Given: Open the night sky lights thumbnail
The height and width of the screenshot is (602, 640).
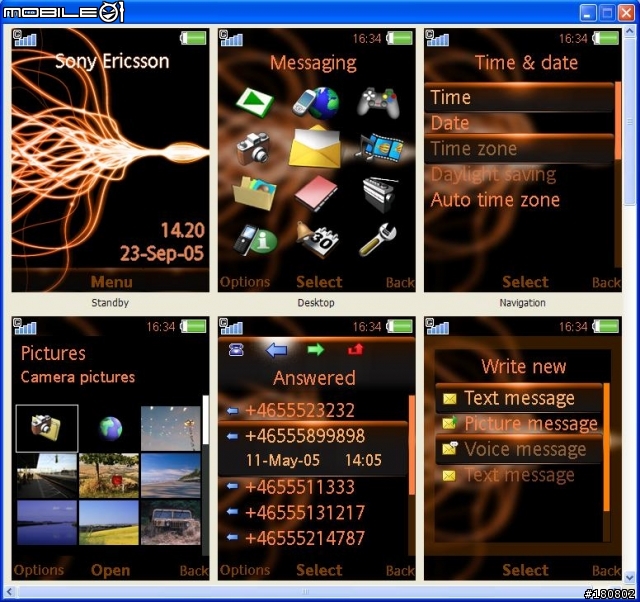Looking at the screenshot, I should 171,429.
